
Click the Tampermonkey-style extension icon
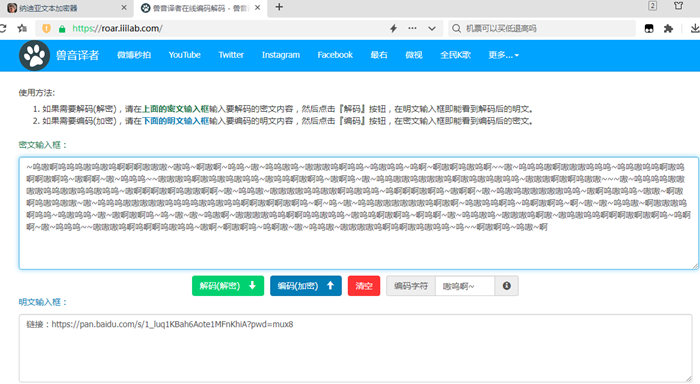[x=649, y=29]
